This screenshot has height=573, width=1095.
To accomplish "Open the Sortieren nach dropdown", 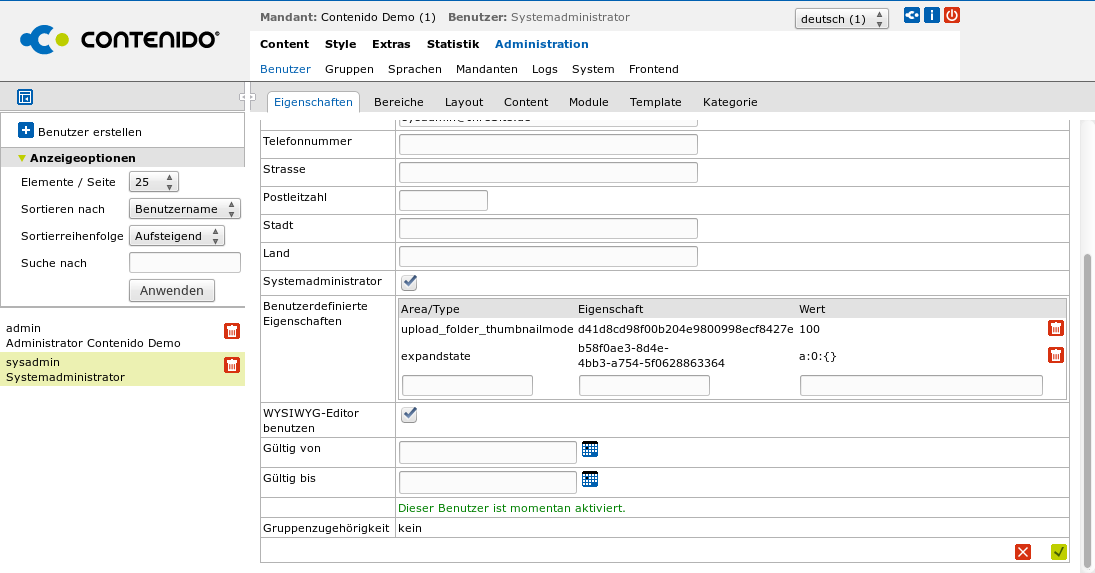I will click(185, 209).
